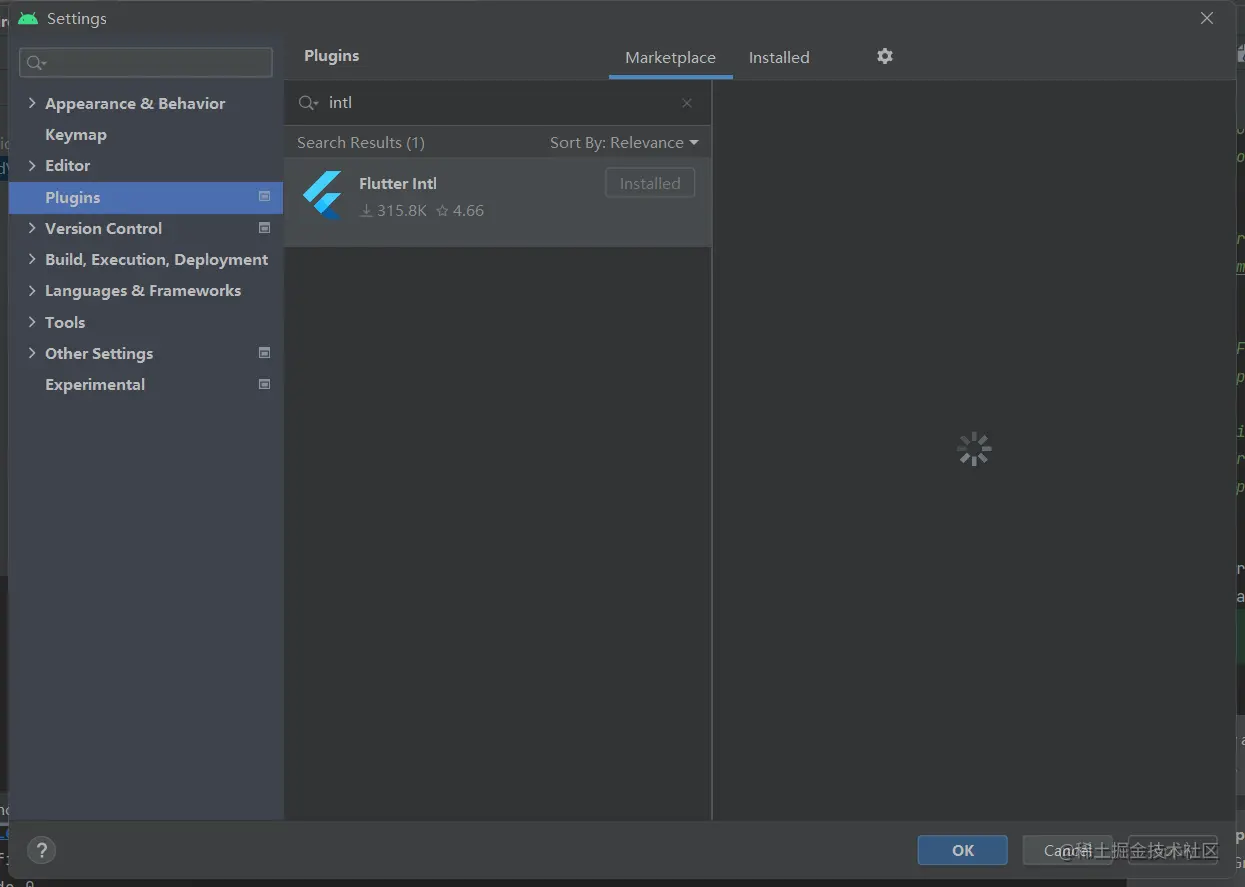Viewport: 1245px width, 887px height.
Task: Click the star rating icon for Flutter Intl
Action: (443, 211)
